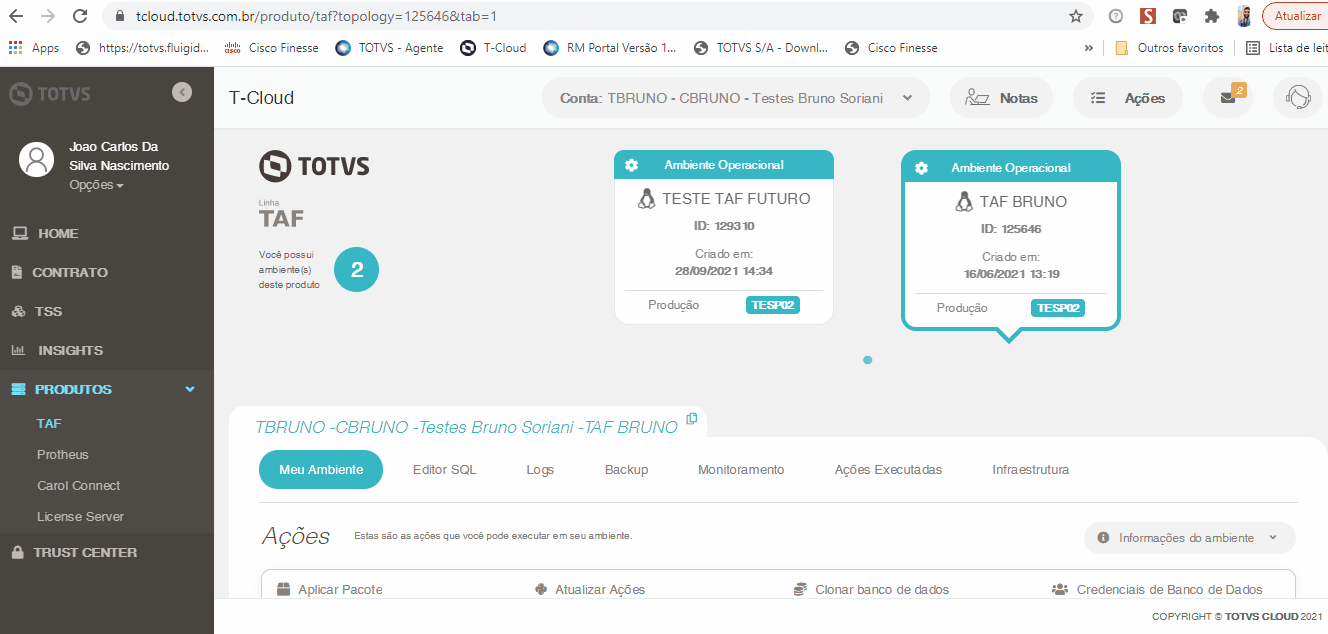Collapse the sidebar with the arrow icon
The image size is (1328, 634).
click(x=182, y=92)
